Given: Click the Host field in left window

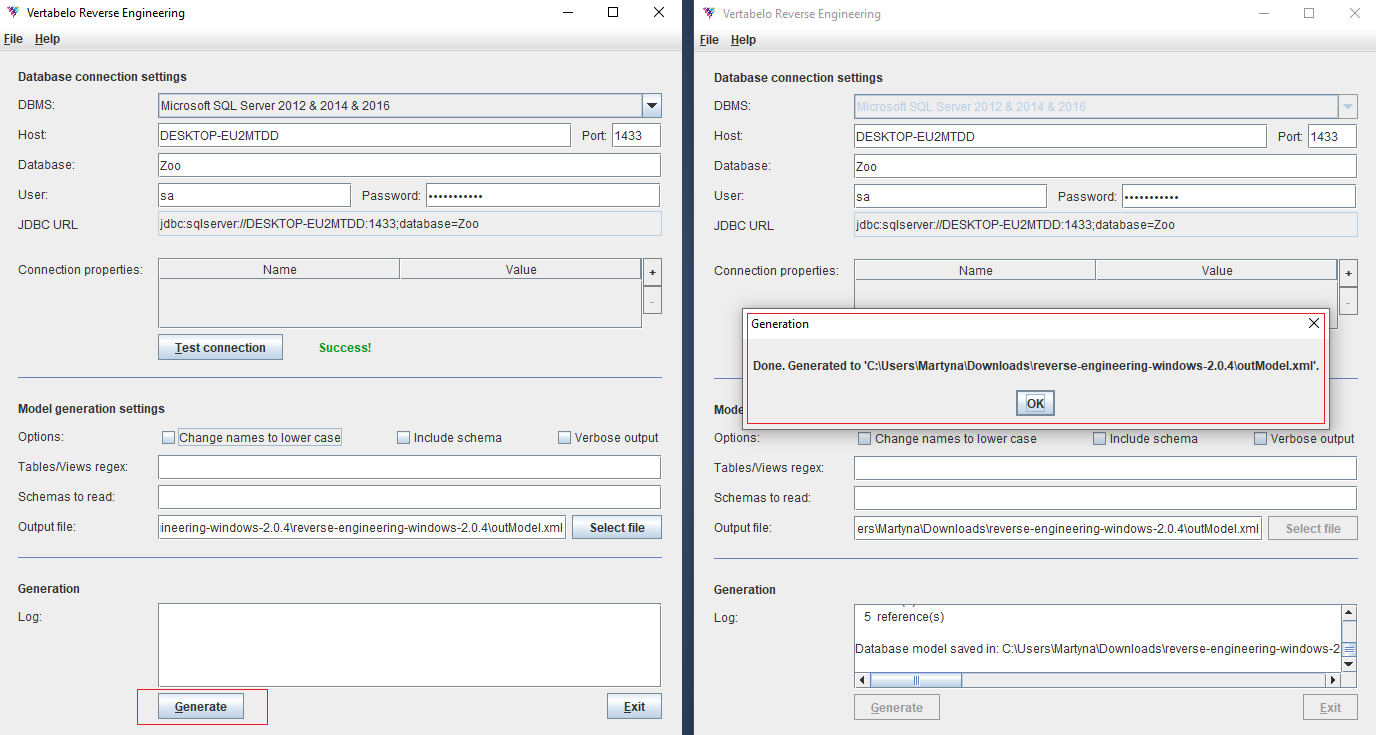Looking at the screenshot, I should pyautogui.click(x=364, y=135).
